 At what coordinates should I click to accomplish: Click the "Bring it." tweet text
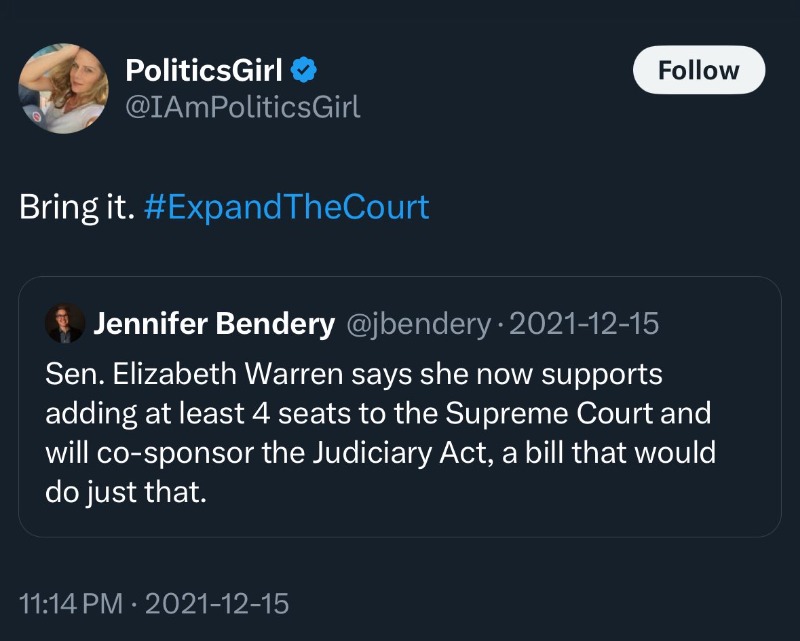(x=76, y=206)
